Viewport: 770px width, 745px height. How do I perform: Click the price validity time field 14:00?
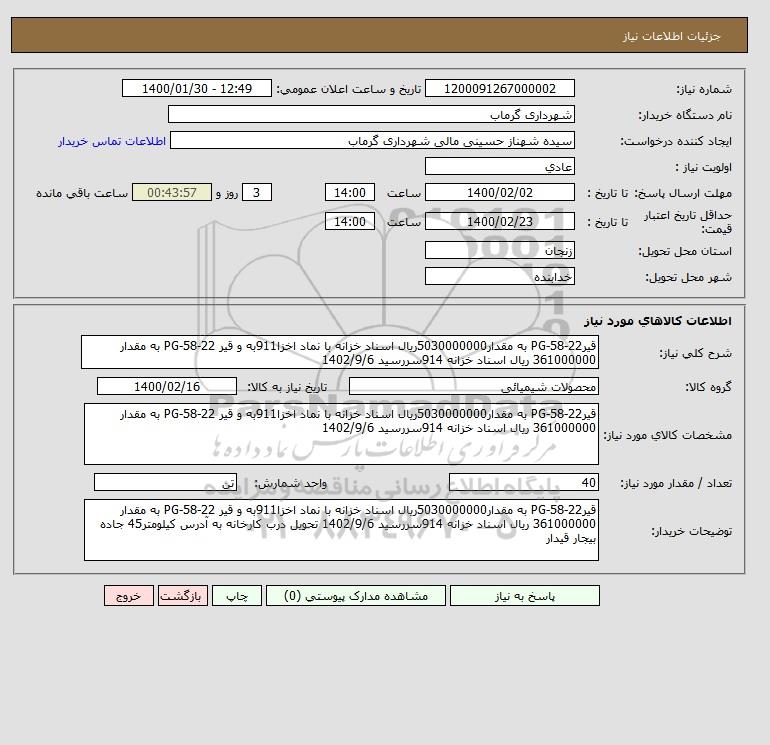click(x=350, y=221)
